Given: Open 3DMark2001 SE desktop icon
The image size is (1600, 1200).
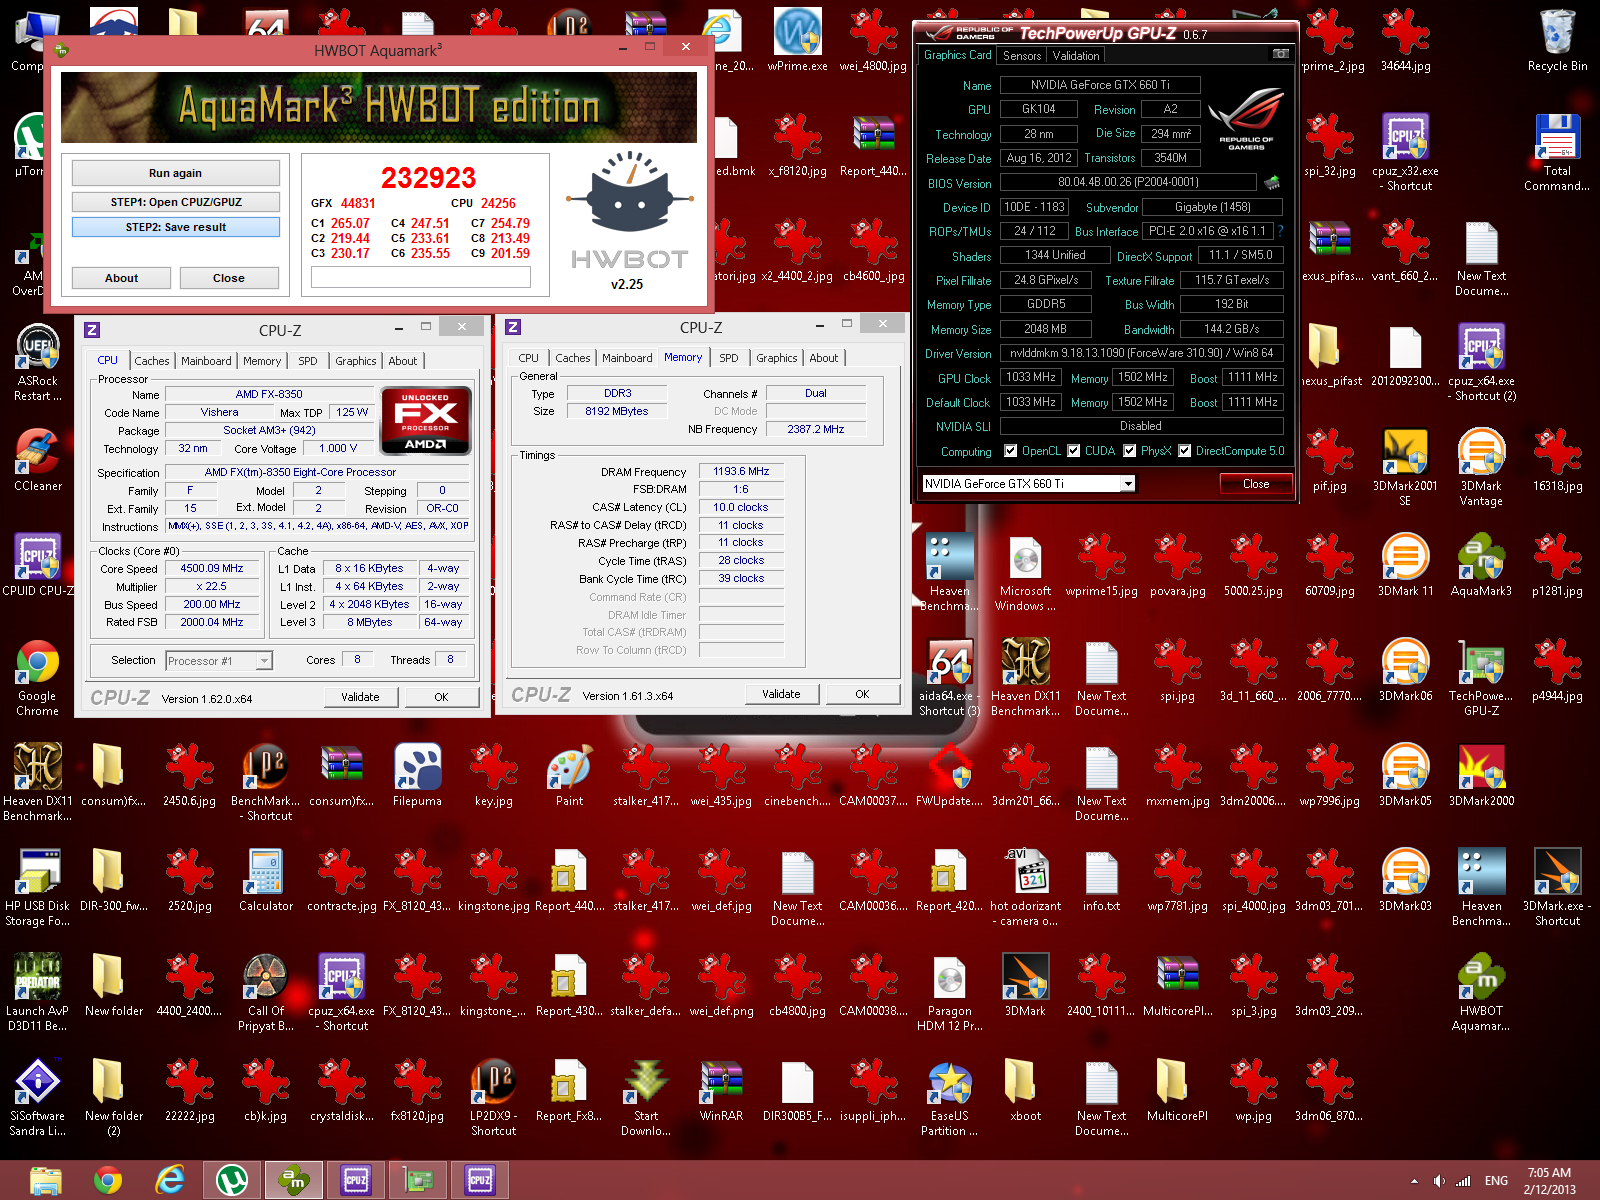Looking at the screenshot, I should [1405, 467].
